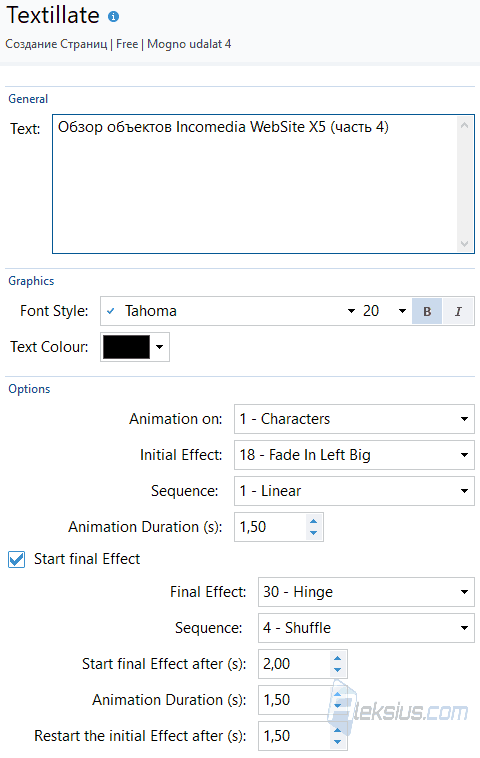The height and width of the screenshot is (758, 480).
Task: Click the Start final Effect after field 2,00
Action: pyautogui.click(x=295, y=664)
